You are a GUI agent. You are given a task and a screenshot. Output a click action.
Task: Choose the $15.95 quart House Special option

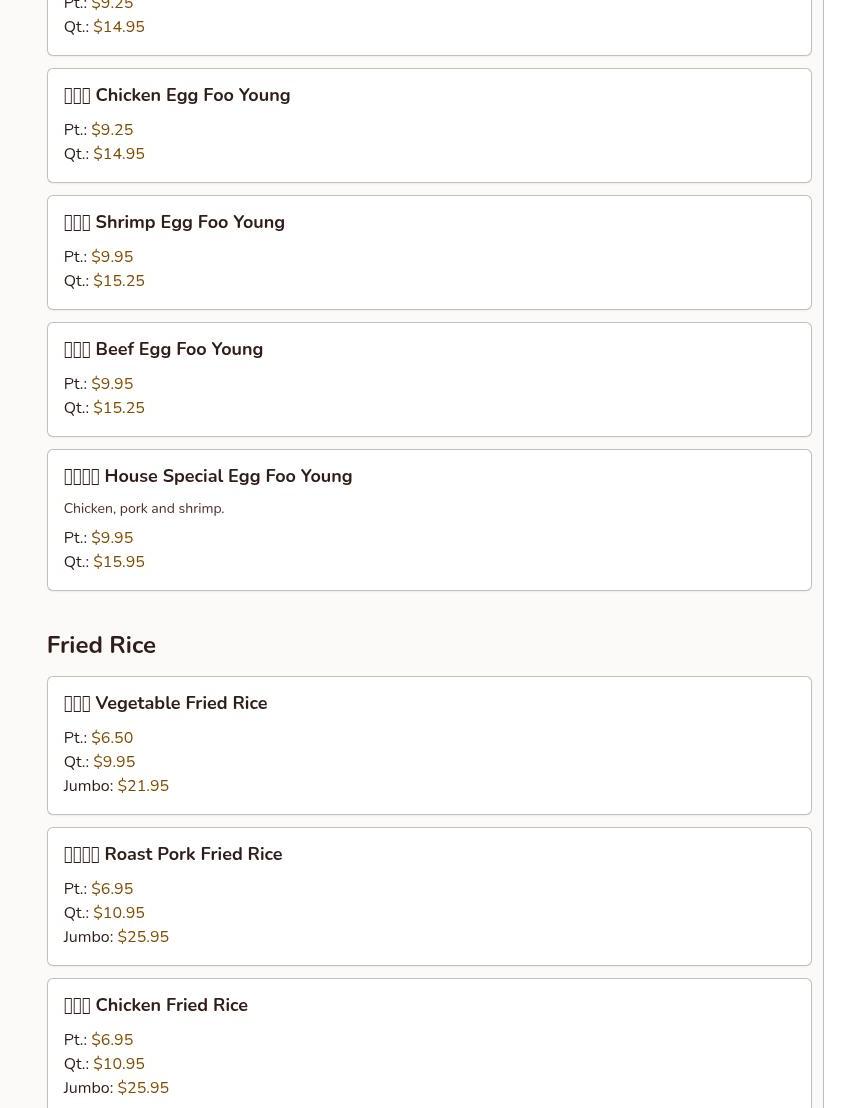[x=118, y=562]
